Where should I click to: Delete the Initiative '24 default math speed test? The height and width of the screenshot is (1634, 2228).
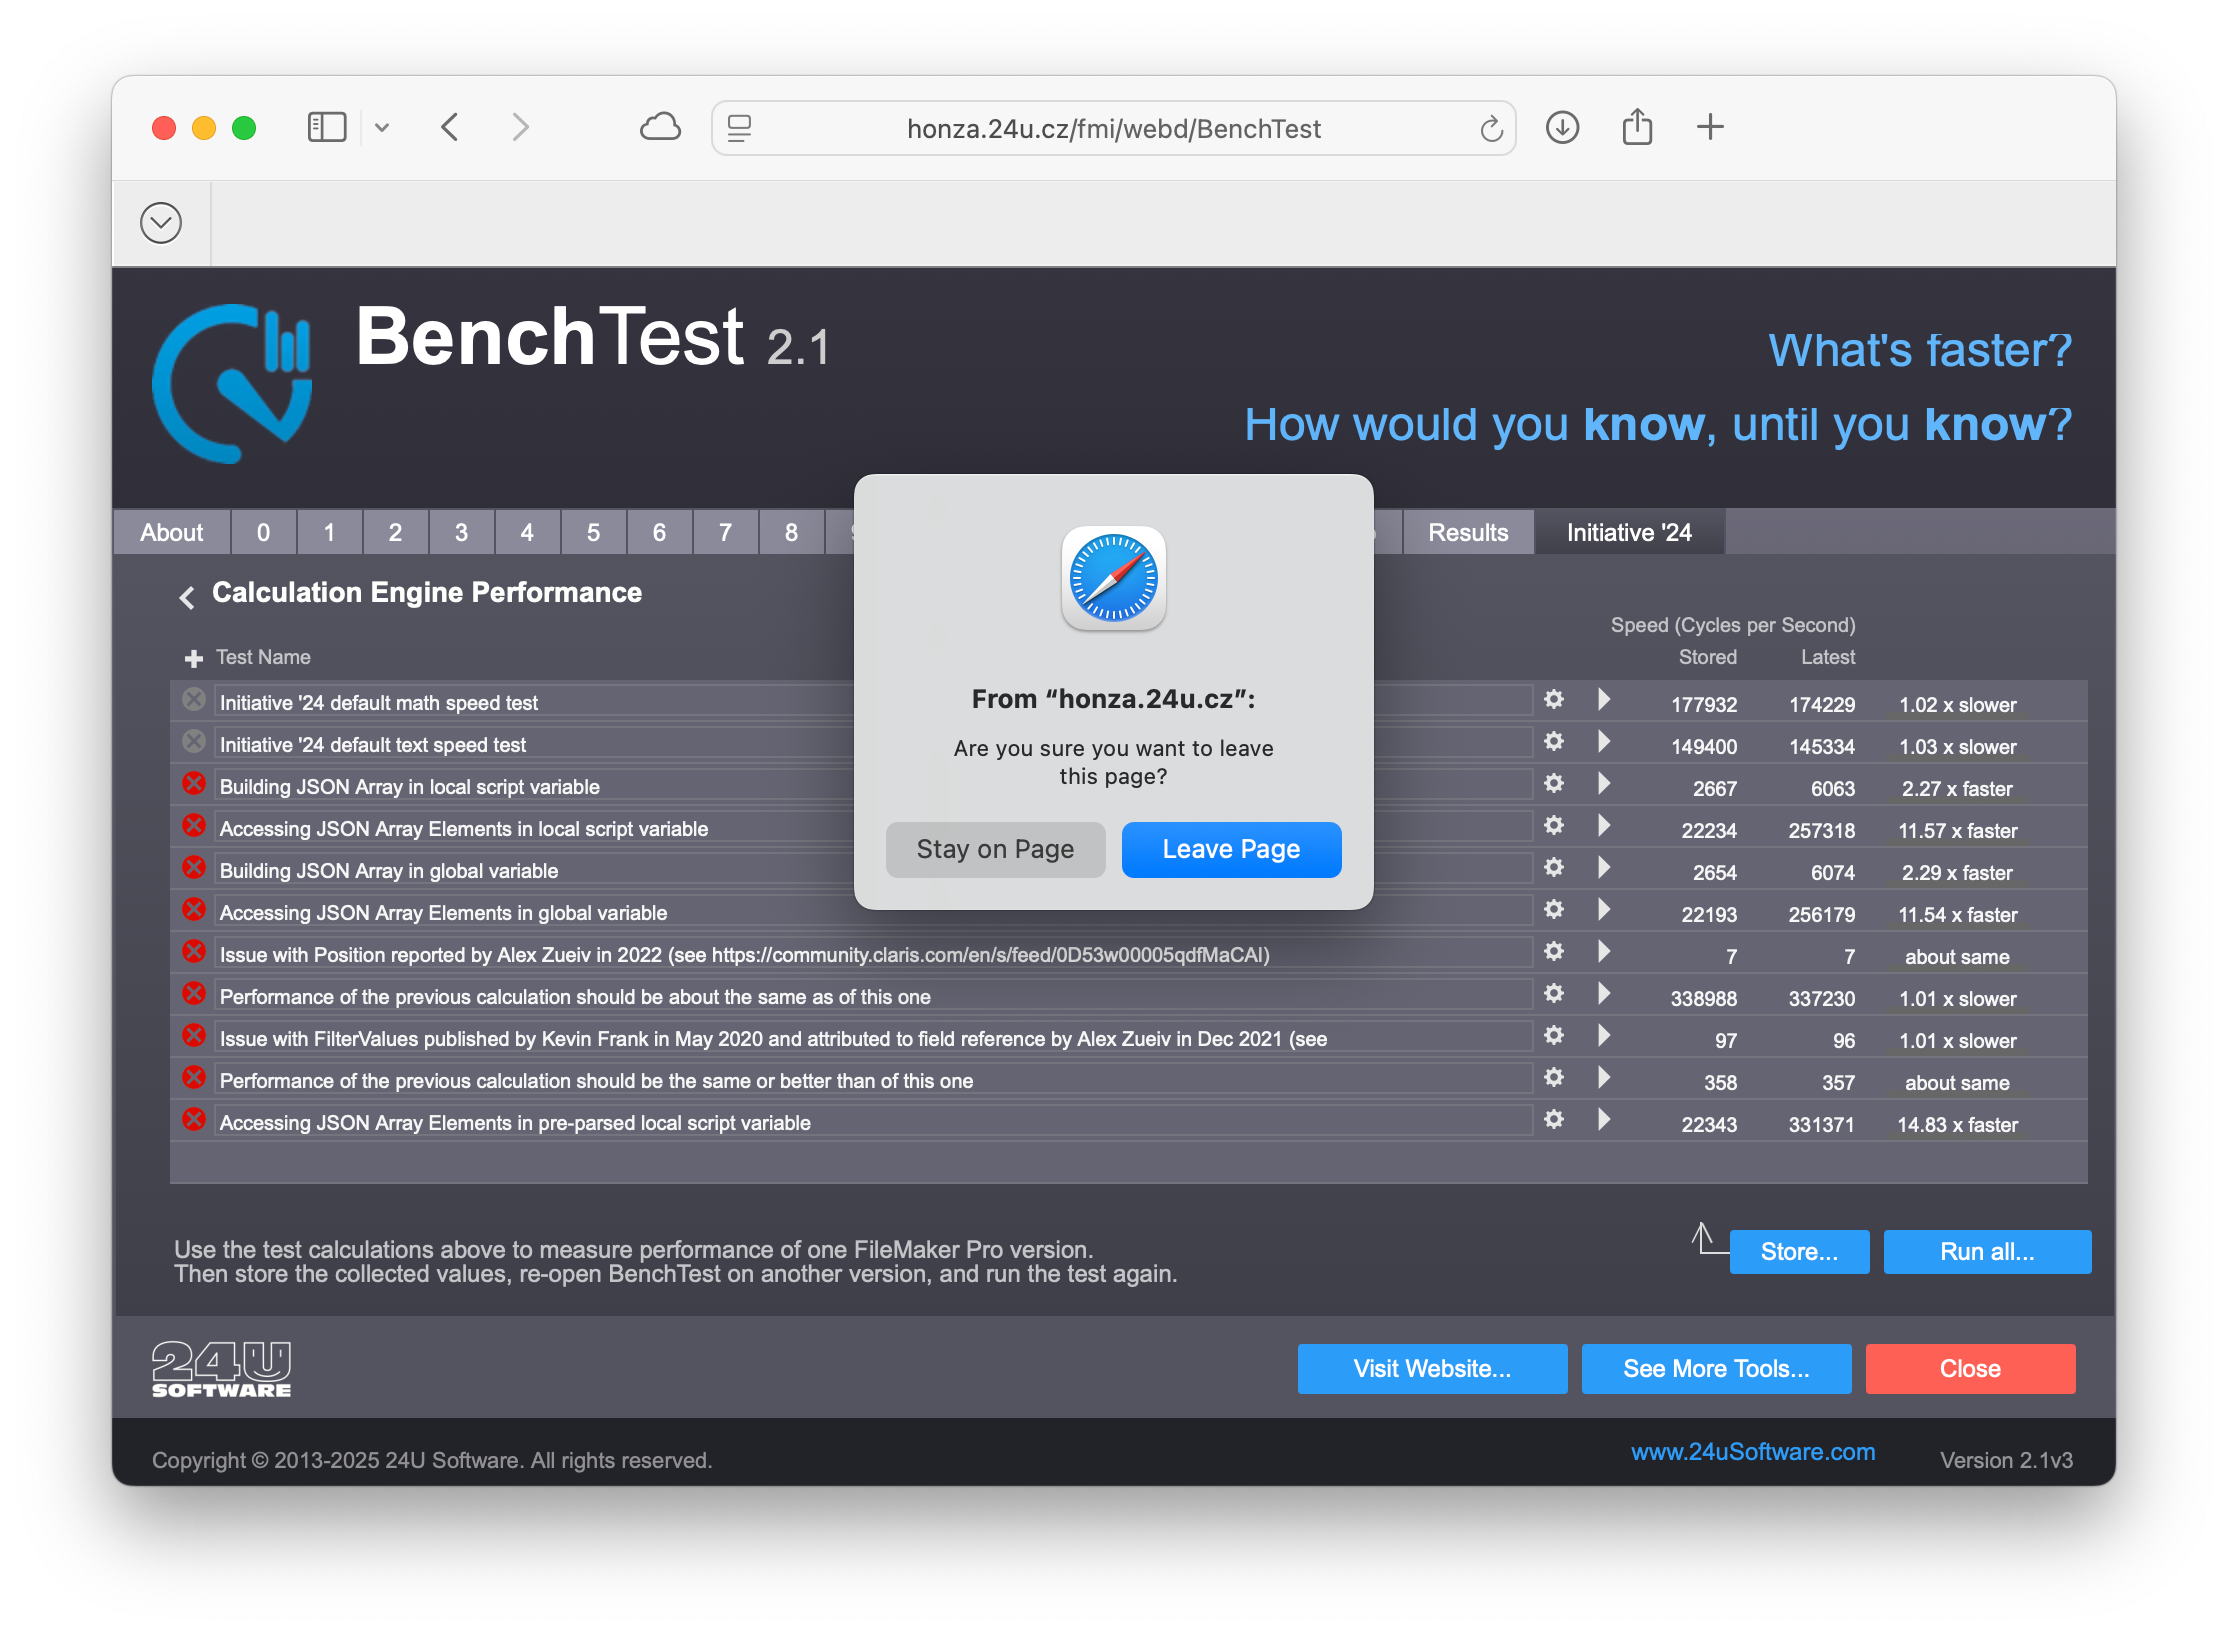194,700
